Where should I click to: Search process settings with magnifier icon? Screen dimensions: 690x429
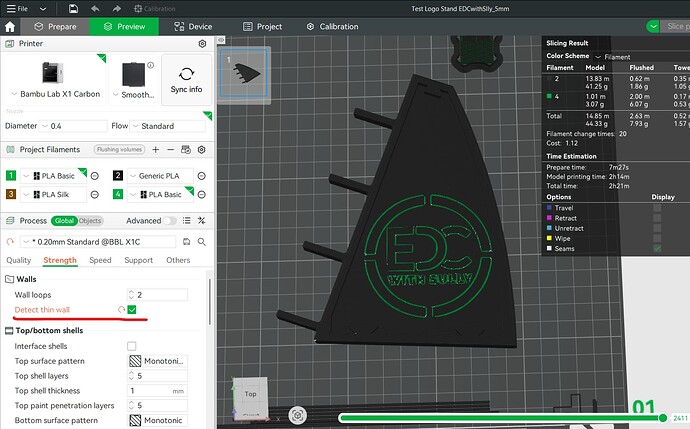point(202,242)
